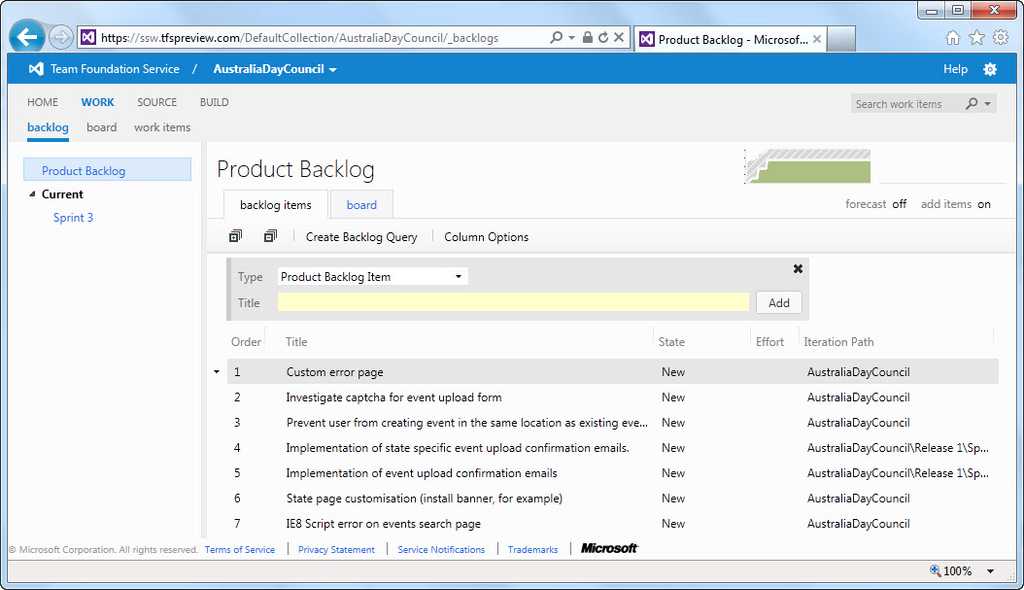Click the browser home icon
Image resolution: width=1024 pixels, height=590 pixels.
pos(951,36)
